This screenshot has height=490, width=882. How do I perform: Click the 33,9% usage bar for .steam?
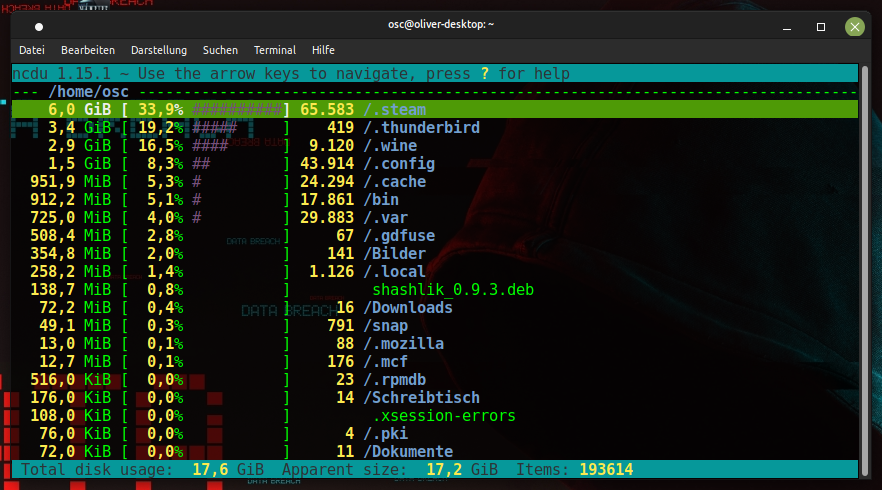click(237, 110)
